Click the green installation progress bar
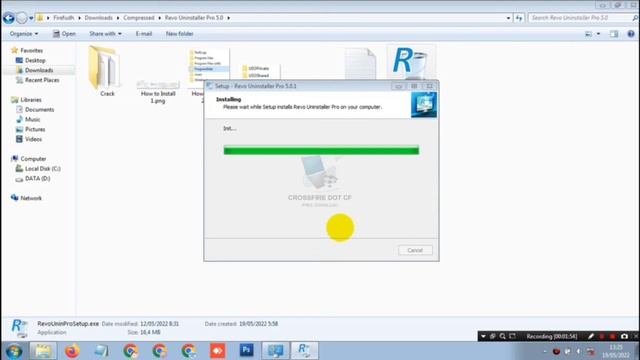This screenshot has height=360, width=640. point(321,151)
